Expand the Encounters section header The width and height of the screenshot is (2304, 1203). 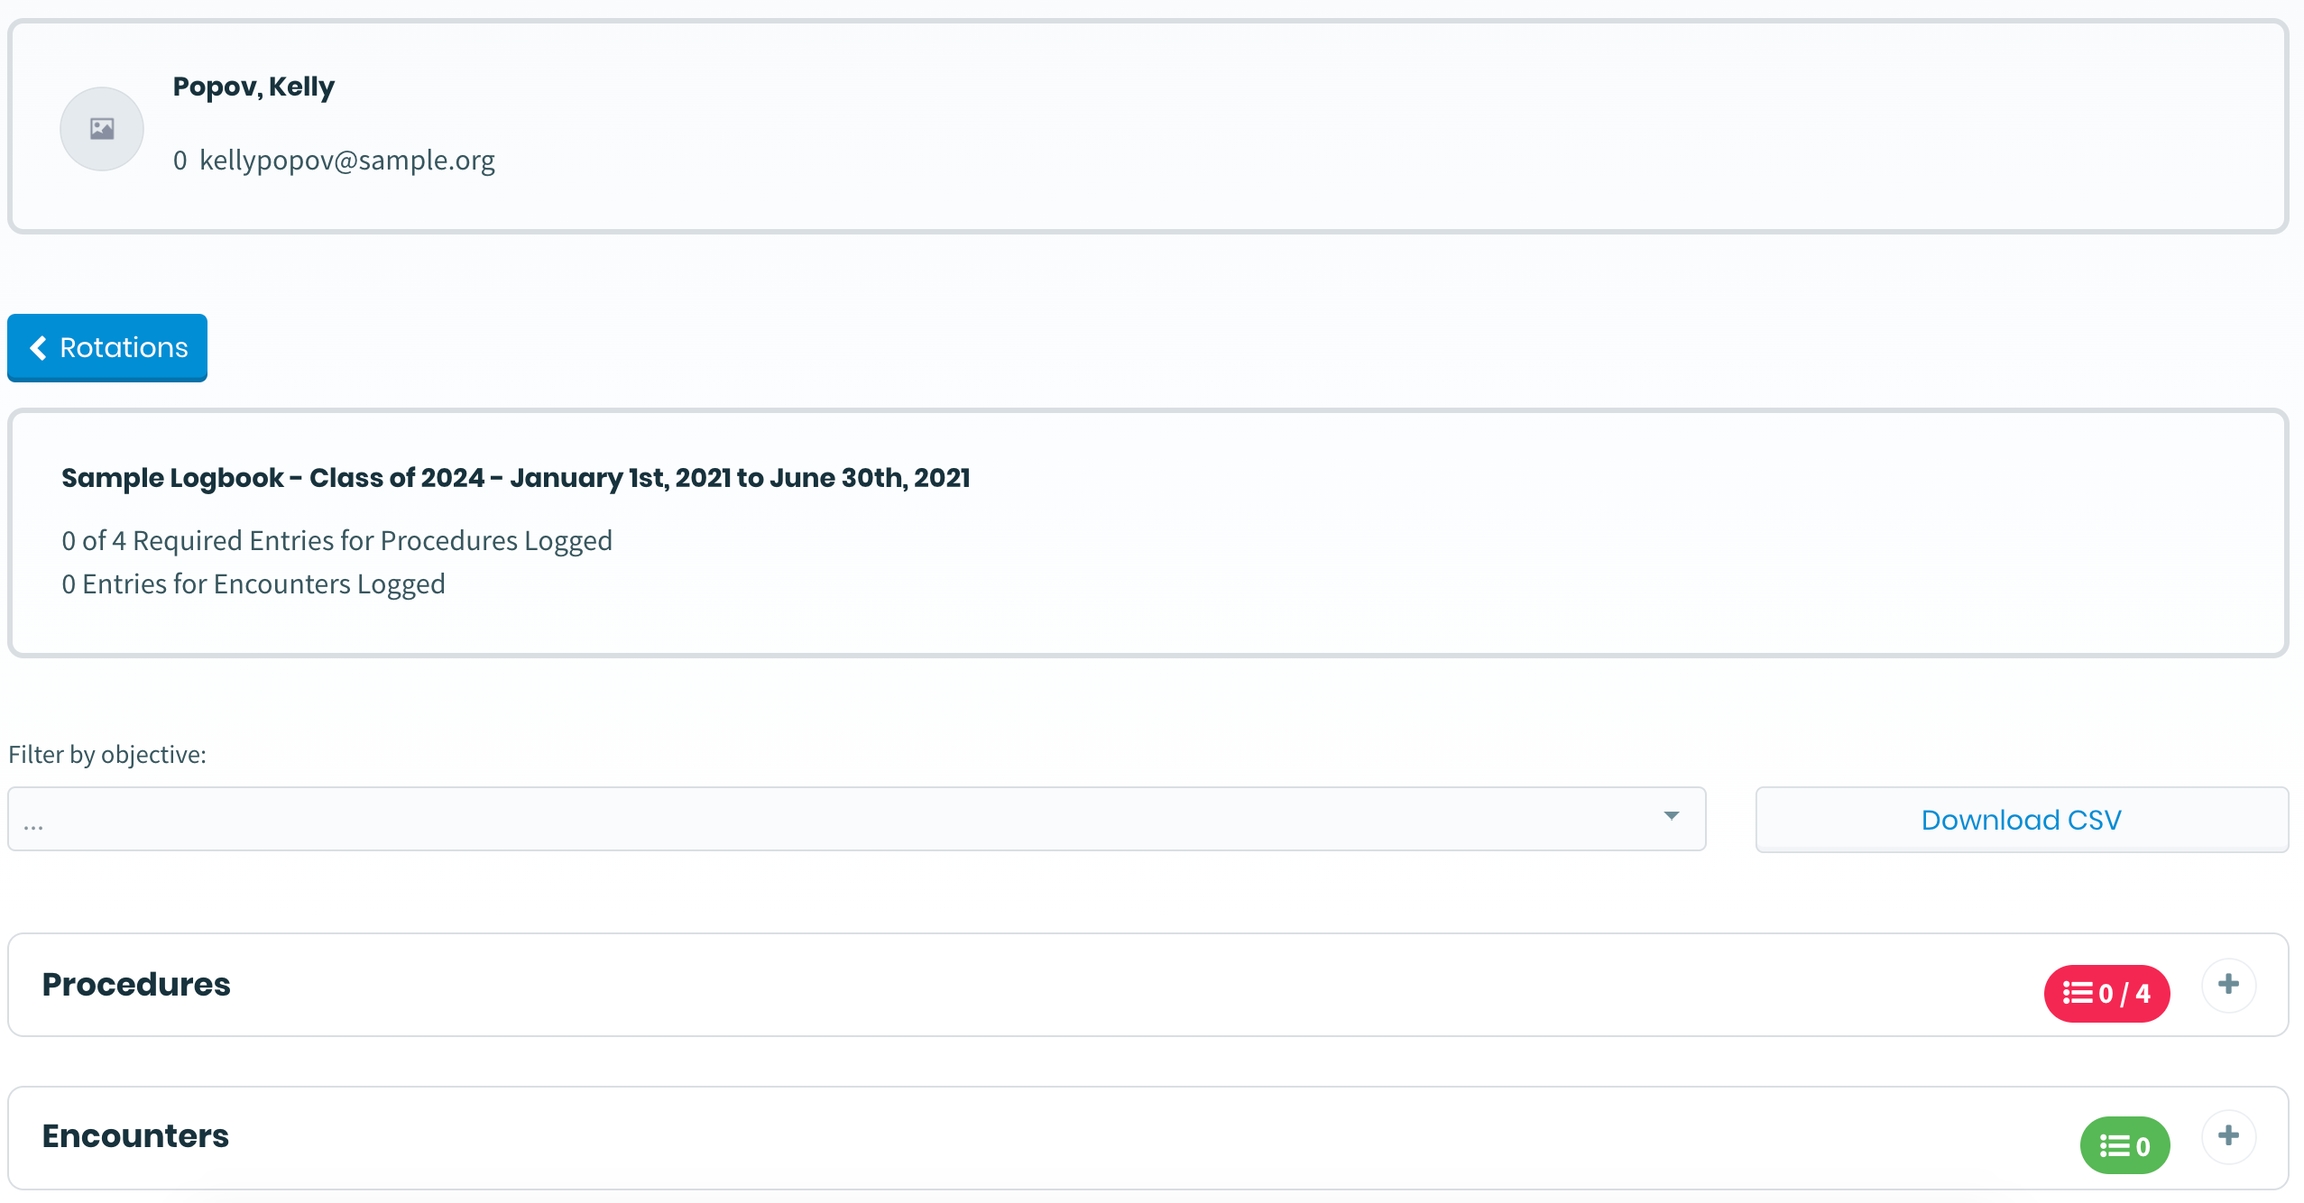point(136,1136)
